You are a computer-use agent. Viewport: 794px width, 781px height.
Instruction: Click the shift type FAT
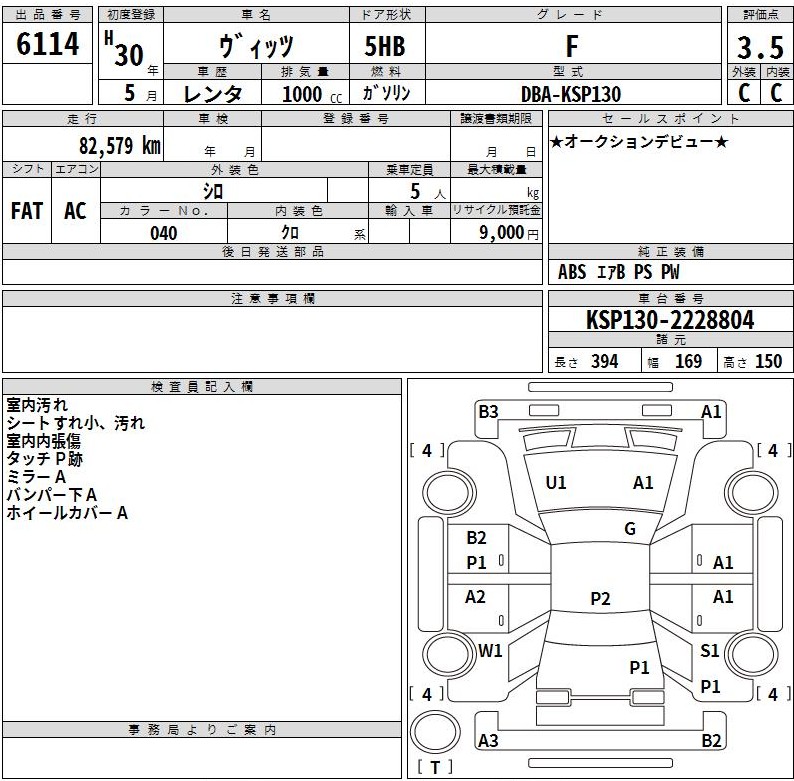click(27, 211)
